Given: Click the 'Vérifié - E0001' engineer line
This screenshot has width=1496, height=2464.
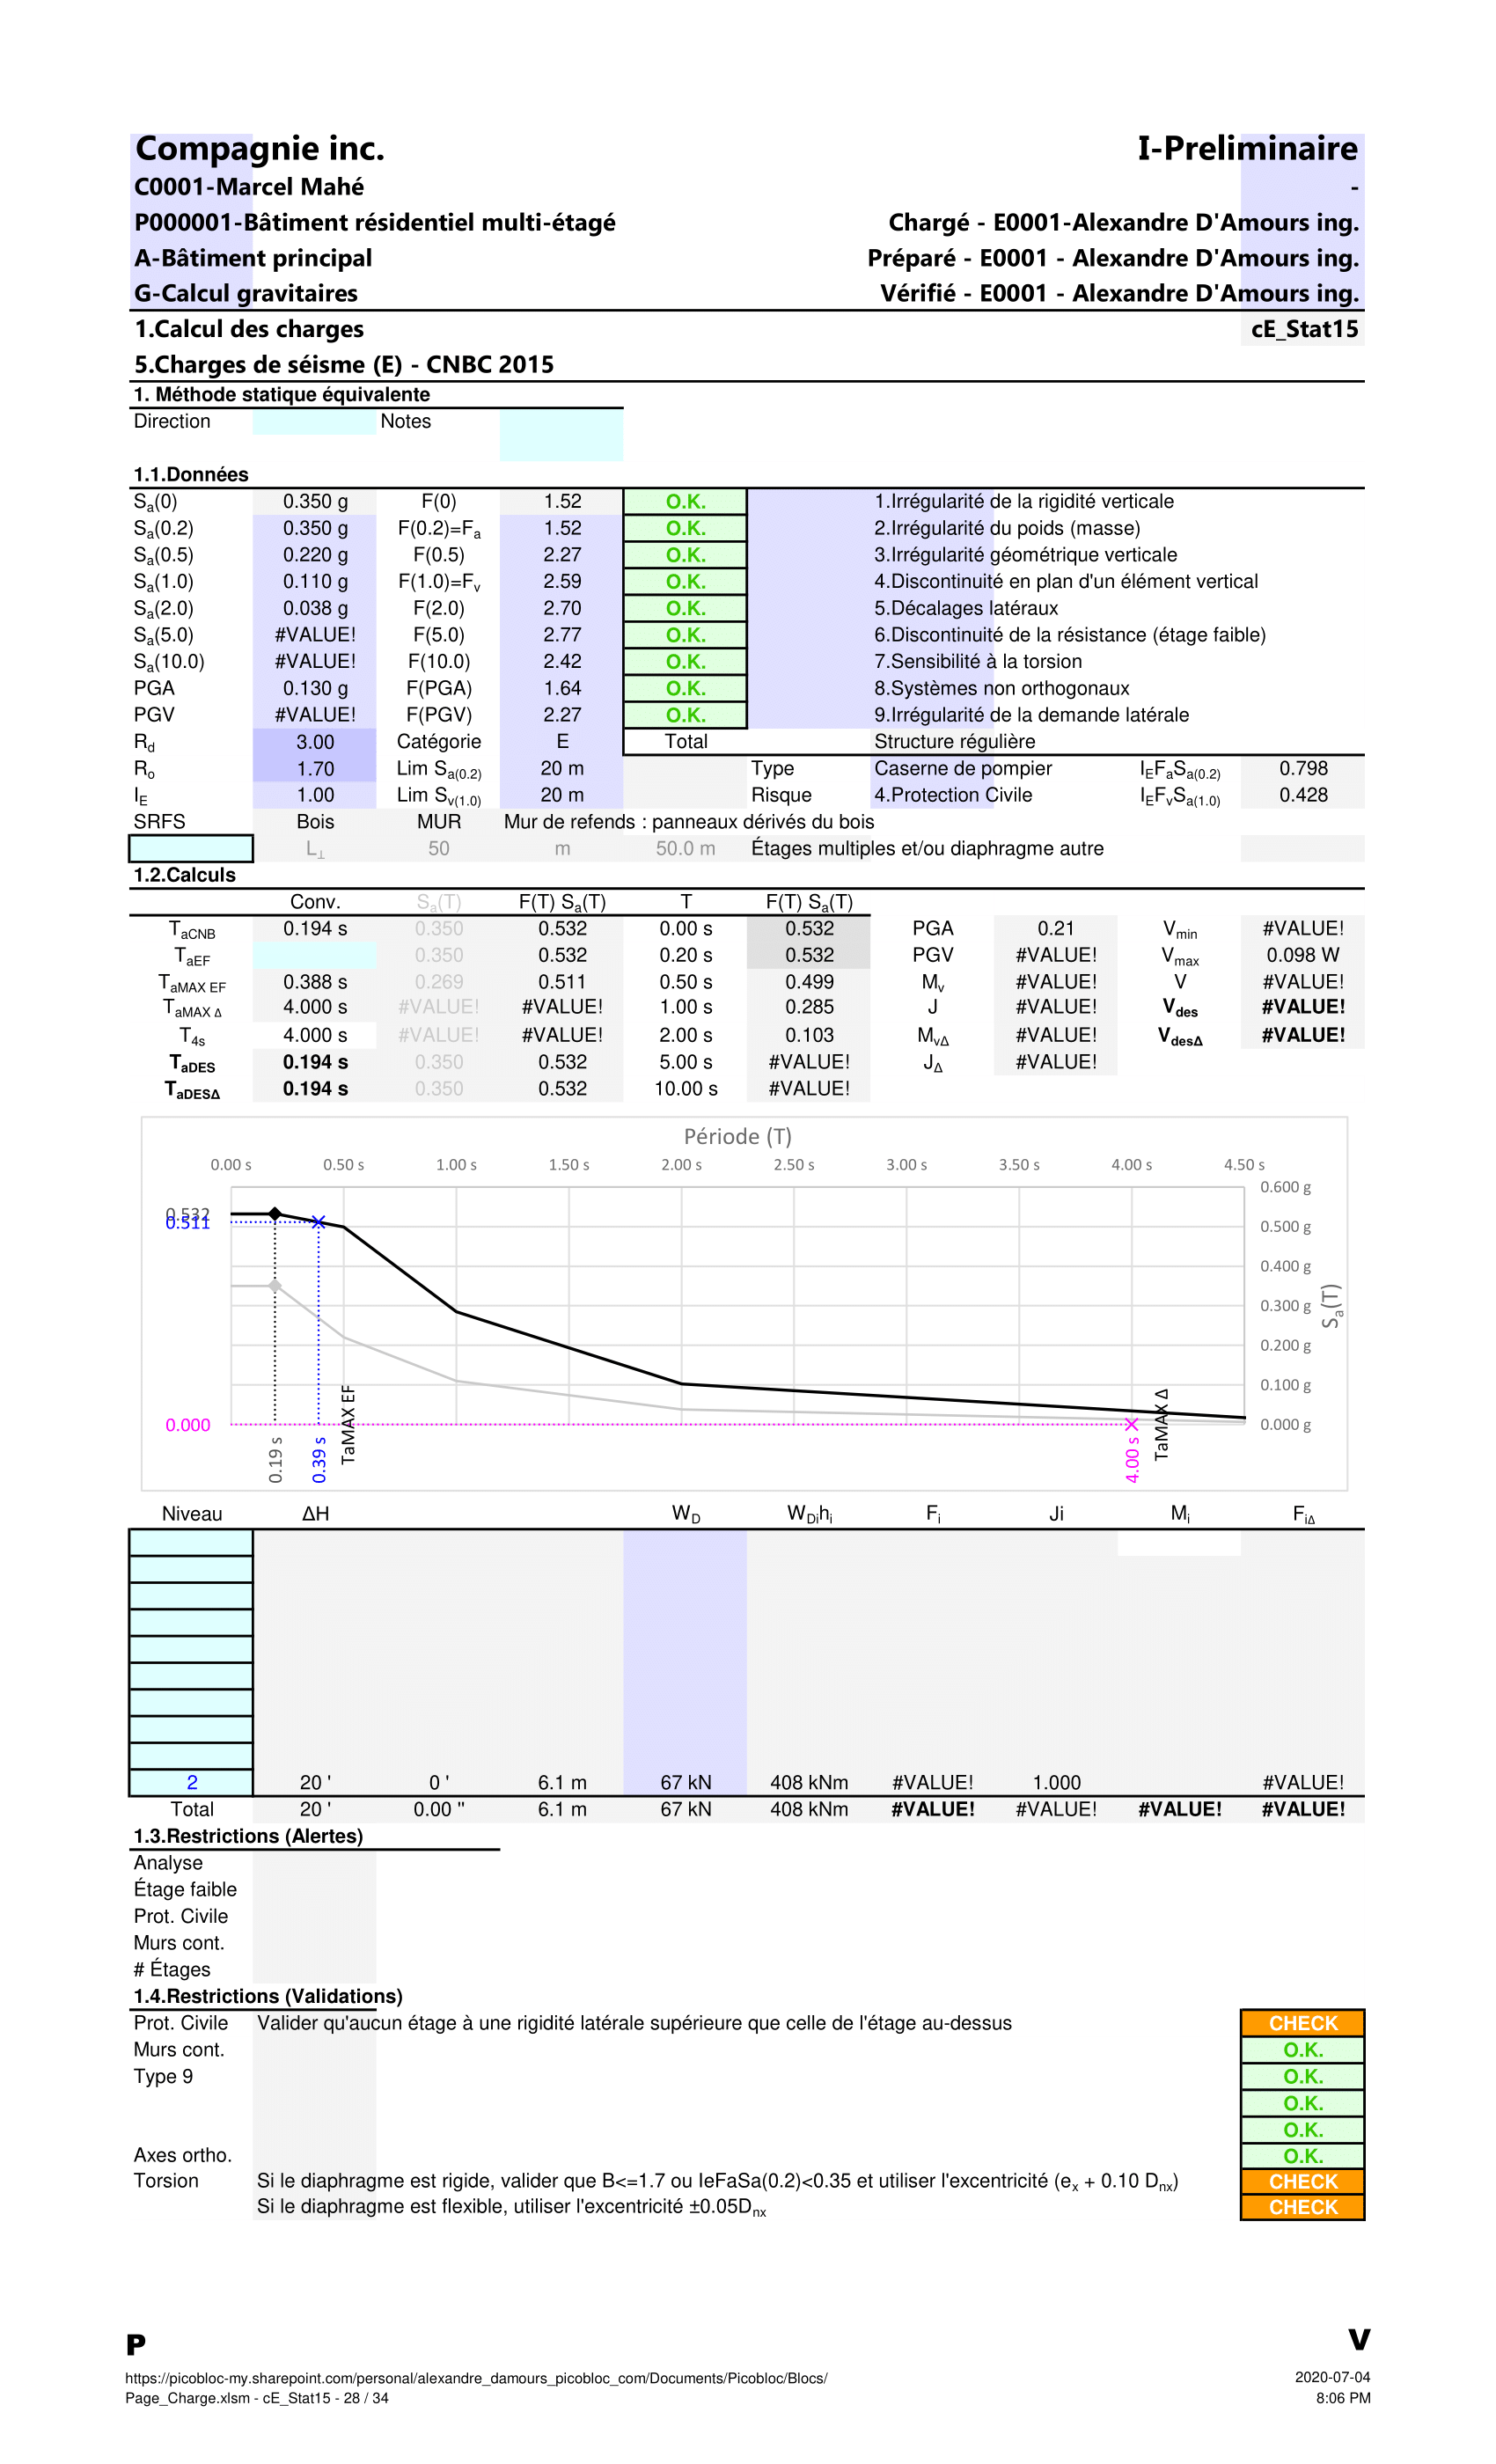Looking at the screenshot, I should point(1120,293).
